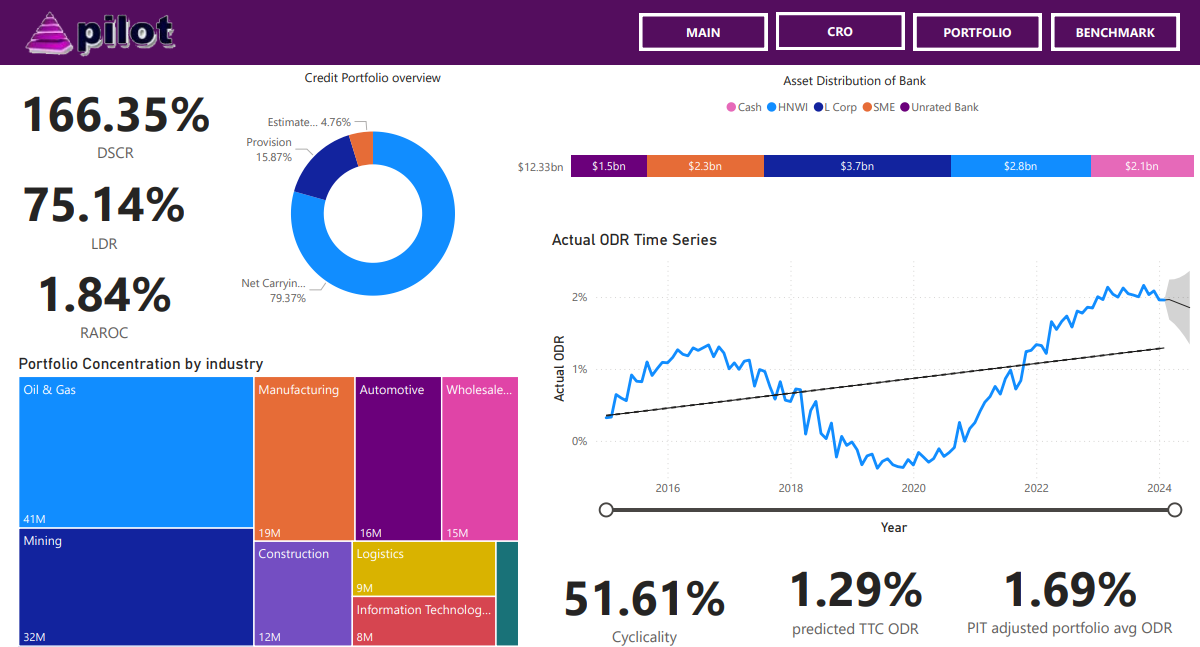
Task: Go to the PORTFOLIO page
Action: 977,32
